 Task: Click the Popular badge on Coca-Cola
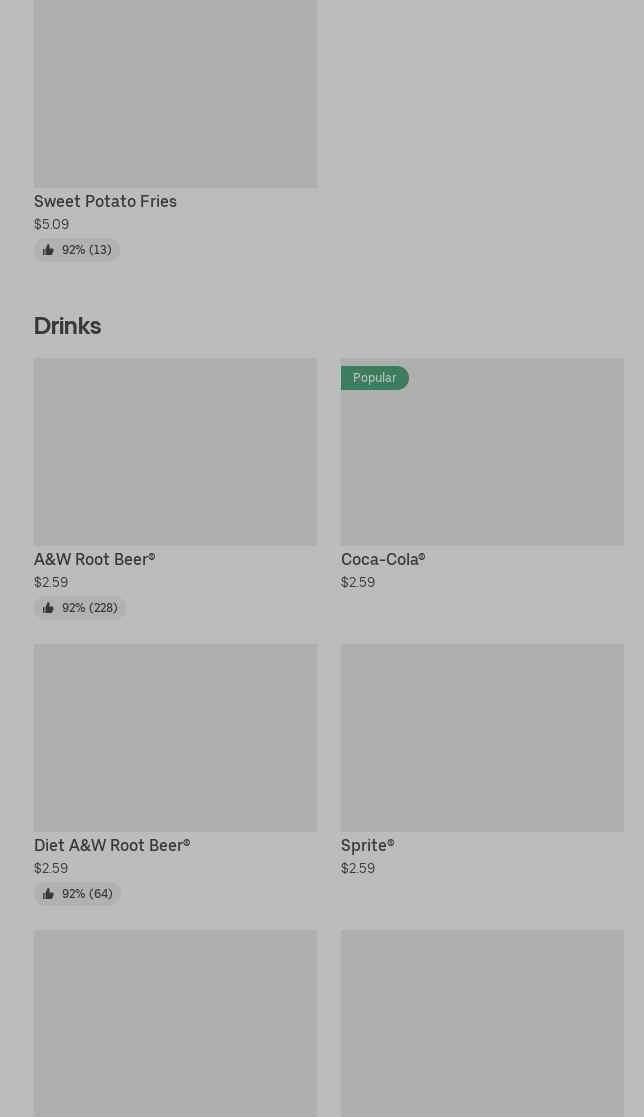375,378
